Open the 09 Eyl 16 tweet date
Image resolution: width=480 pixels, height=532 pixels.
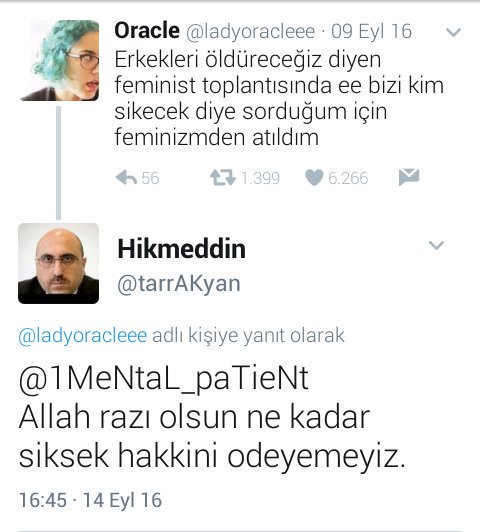tap(371, 31)
